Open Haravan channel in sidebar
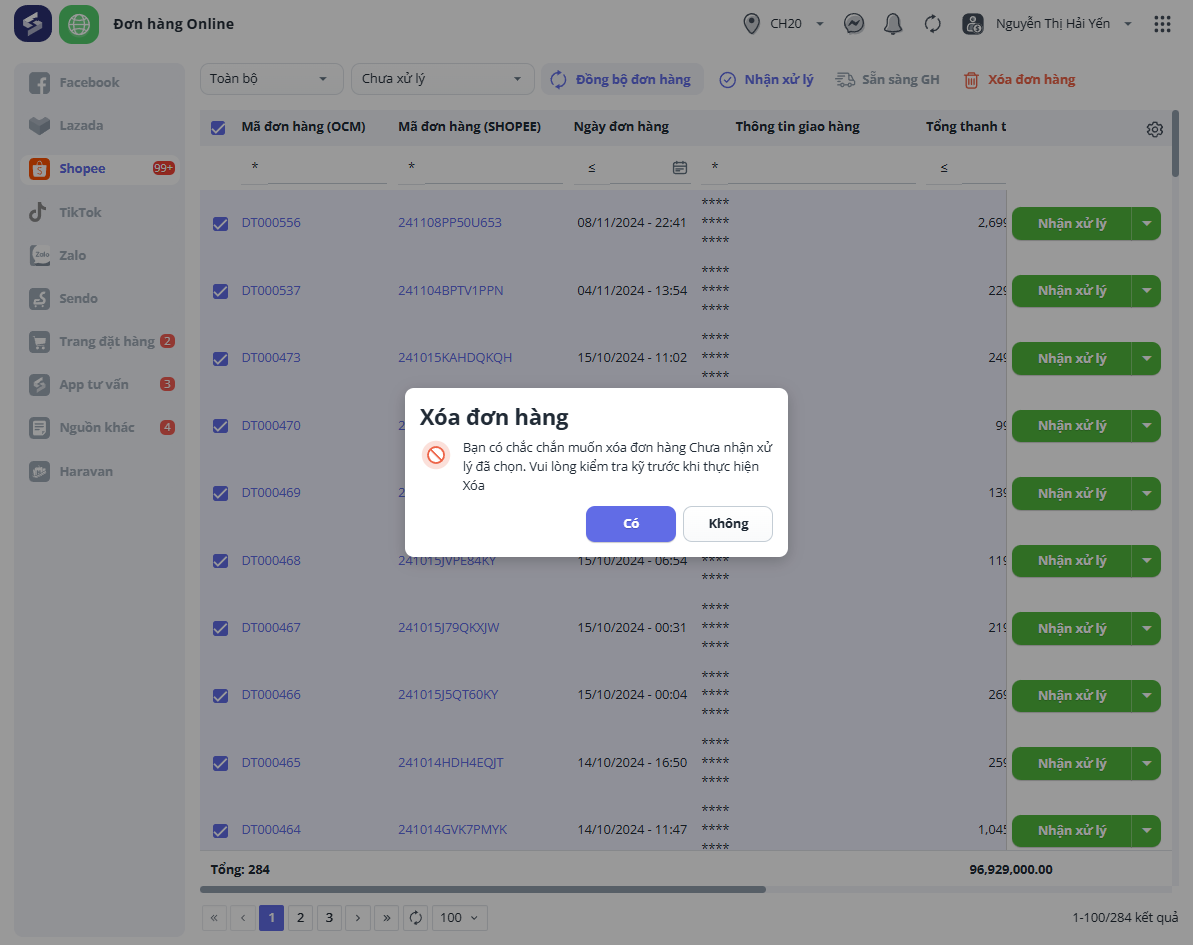1193x945 pixels. (100, 472)
